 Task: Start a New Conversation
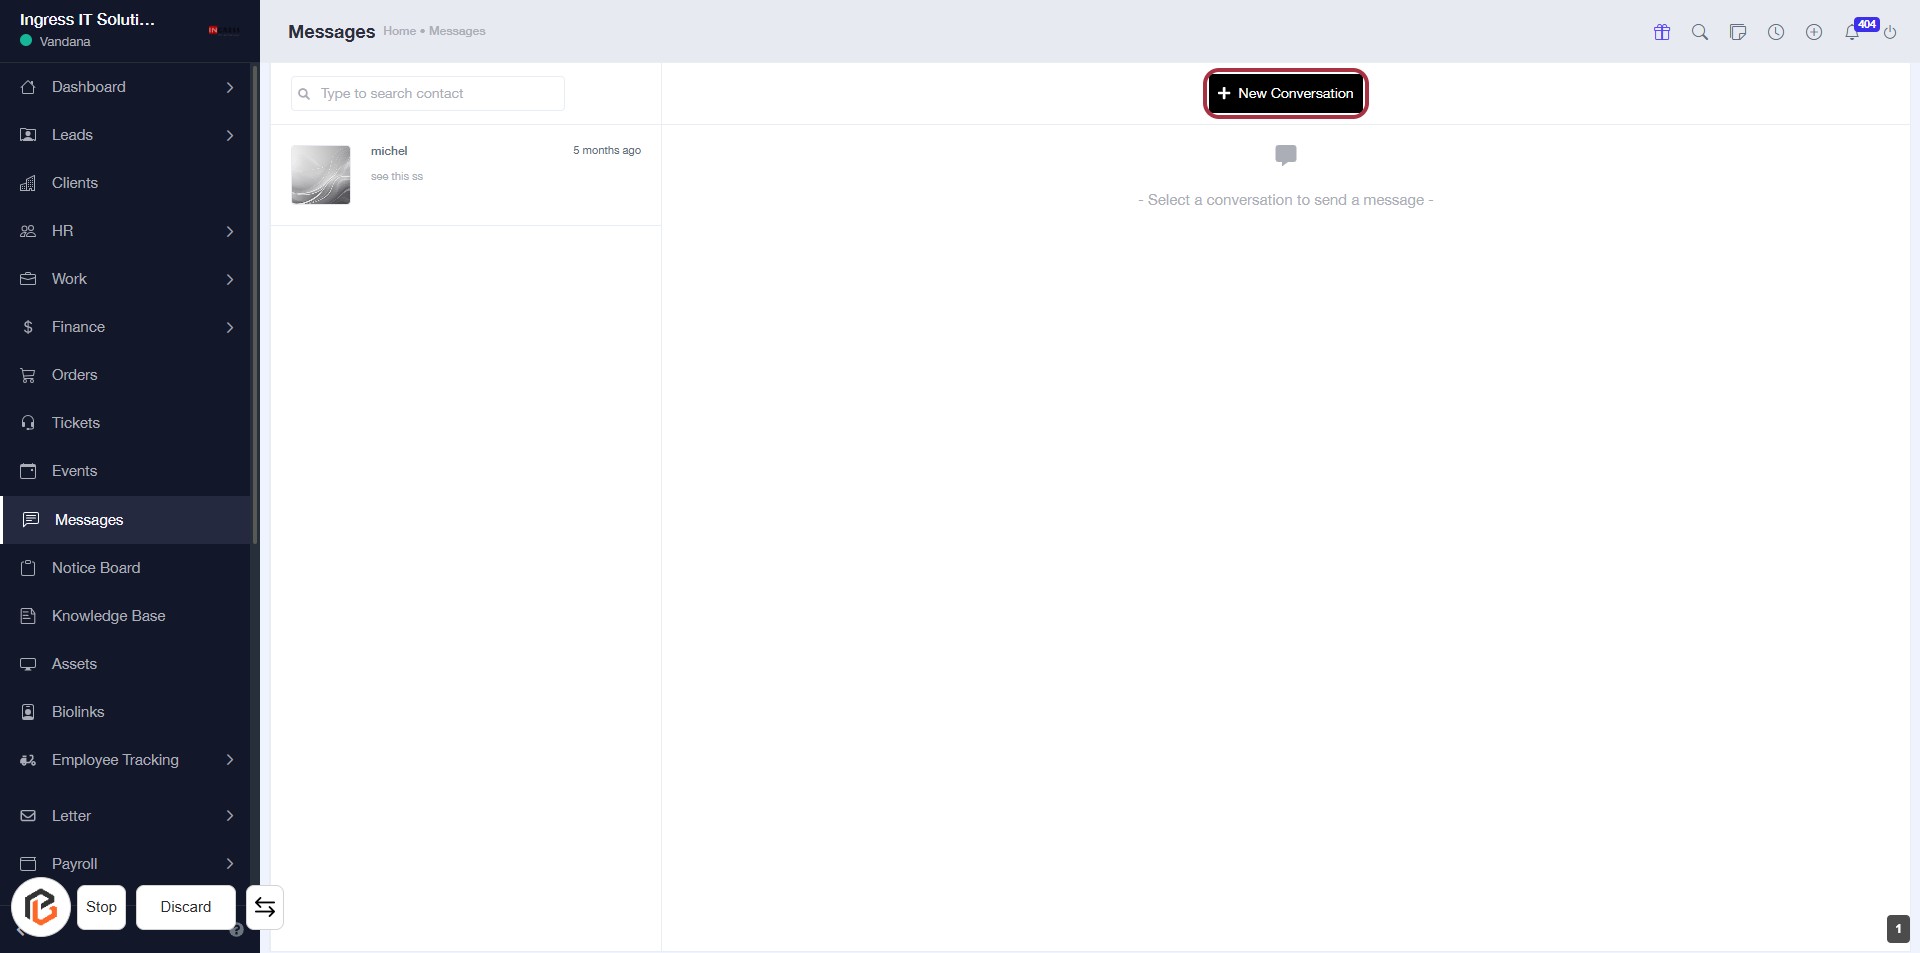[1285, 93]
